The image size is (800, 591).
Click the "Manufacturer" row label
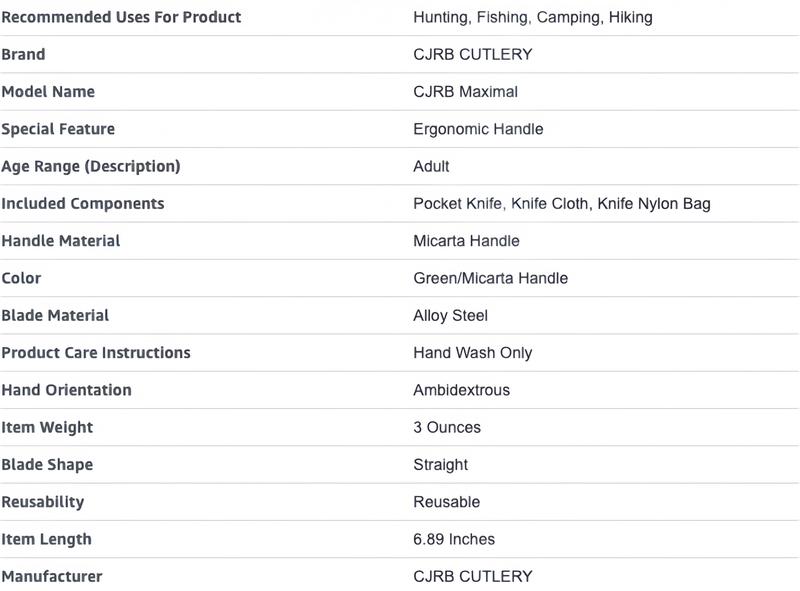point(51,576)
